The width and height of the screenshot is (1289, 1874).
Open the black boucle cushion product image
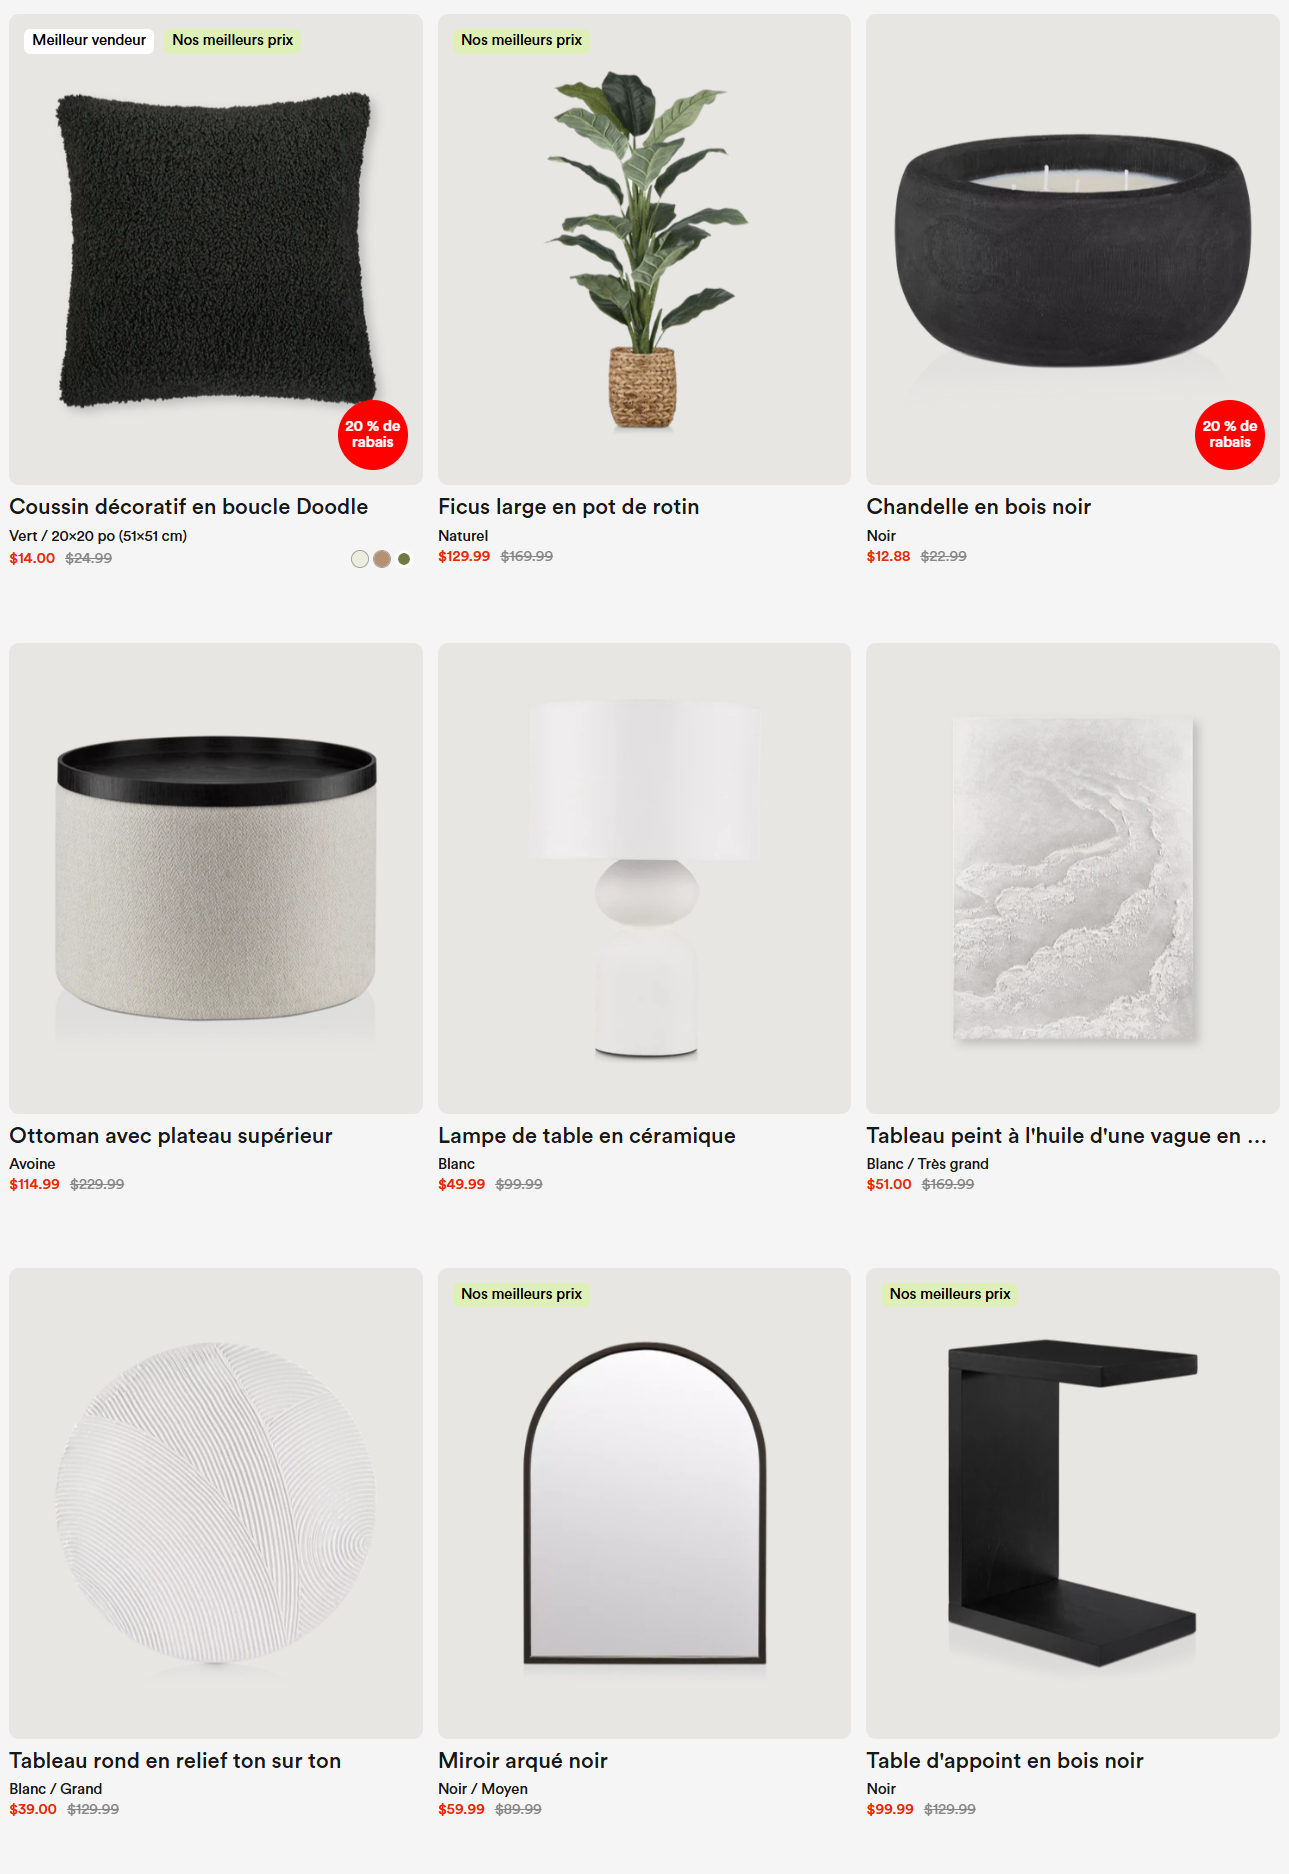216,249
